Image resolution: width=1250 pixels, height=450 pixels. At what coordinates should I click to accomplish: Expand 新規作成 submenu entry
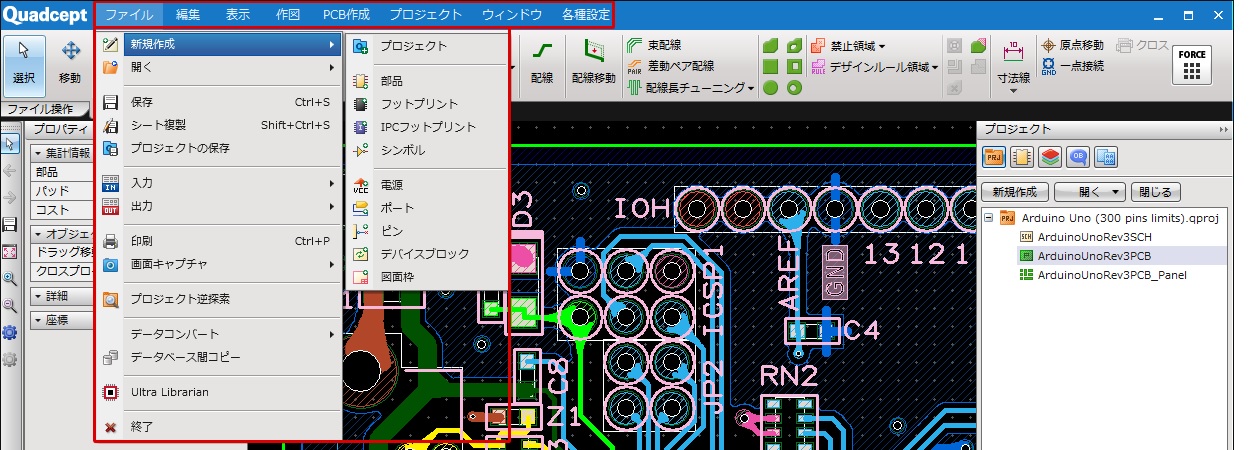pos(220,45)
